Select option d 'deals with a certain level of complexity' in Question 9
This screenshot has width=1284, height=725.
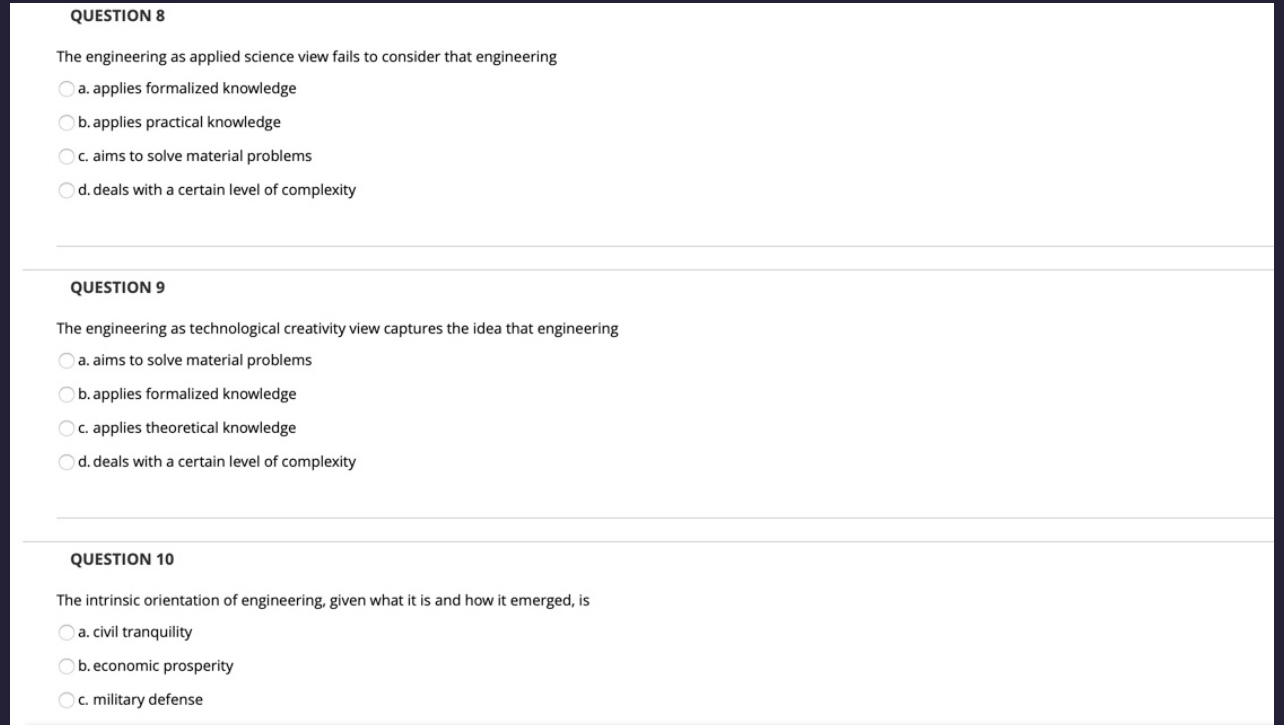point(66,462)
